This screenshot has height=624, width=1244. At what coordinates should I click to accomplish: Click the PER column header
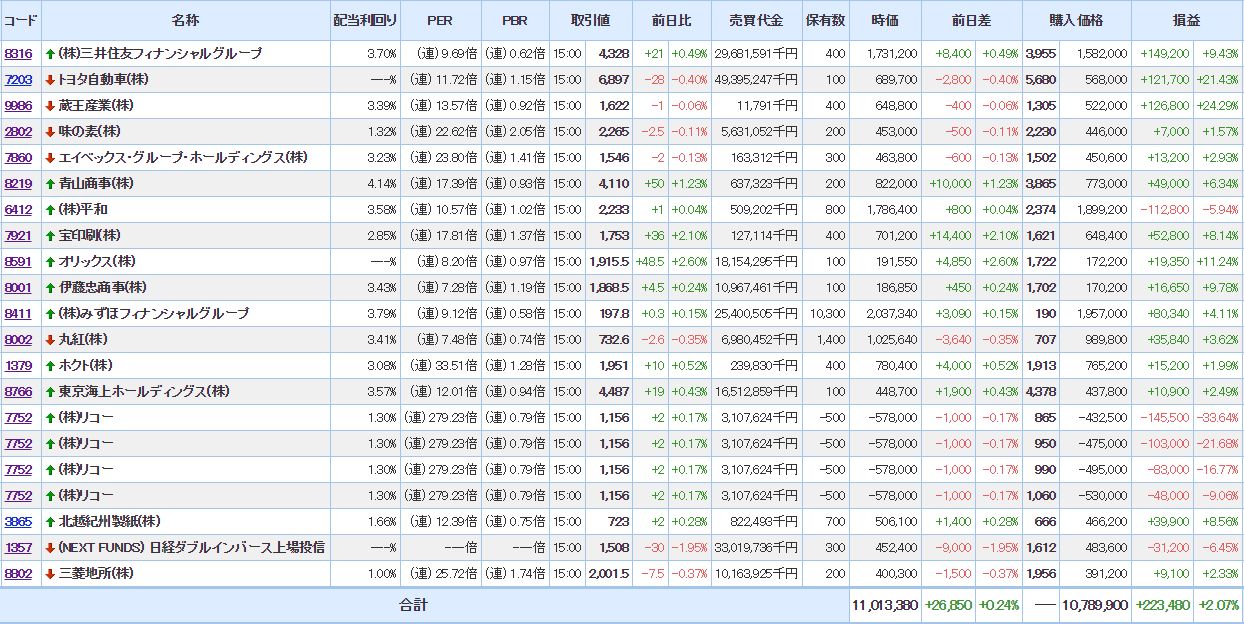pyautogui.click(x=440, y=20)
